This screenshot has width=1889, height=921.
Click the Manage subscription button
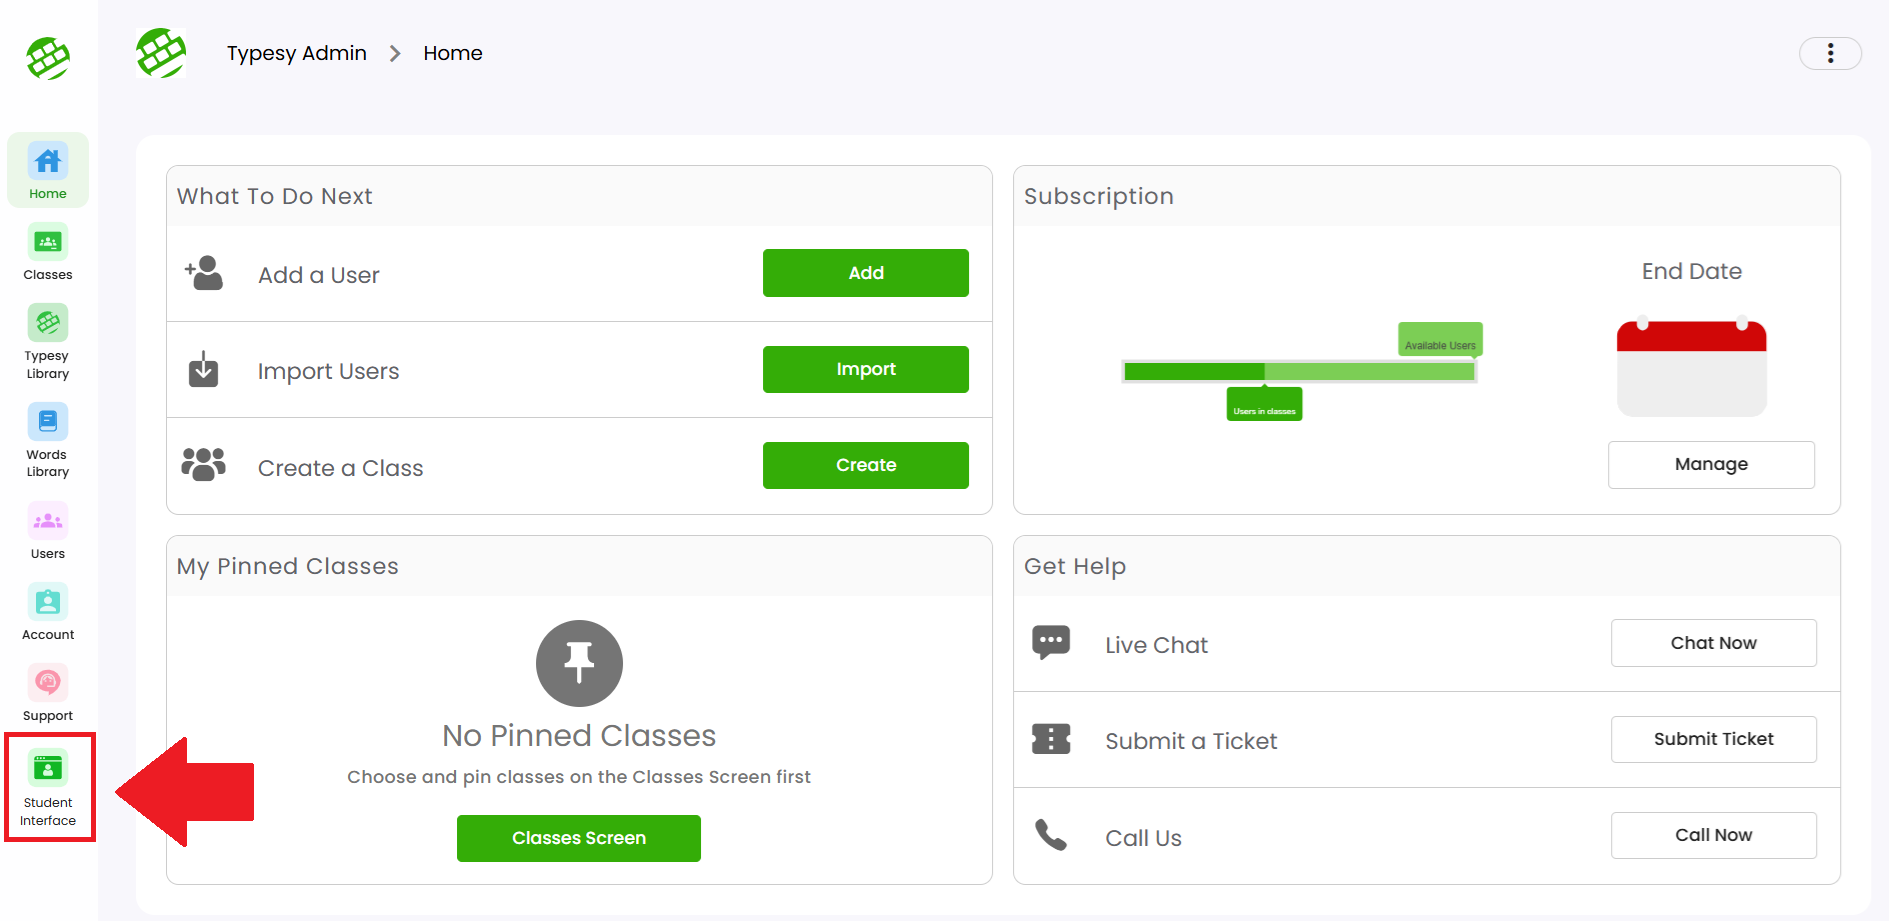tap(1710, 464)
